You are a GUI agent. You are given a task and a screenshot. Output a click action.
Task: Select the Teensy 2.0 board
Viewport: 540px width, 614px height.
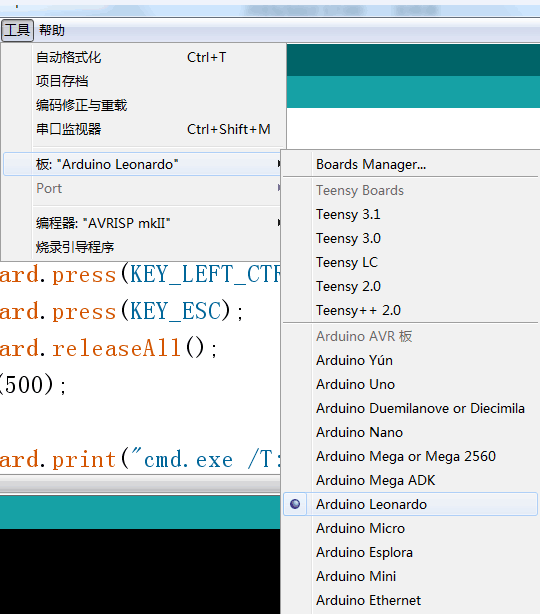[410, 286]
